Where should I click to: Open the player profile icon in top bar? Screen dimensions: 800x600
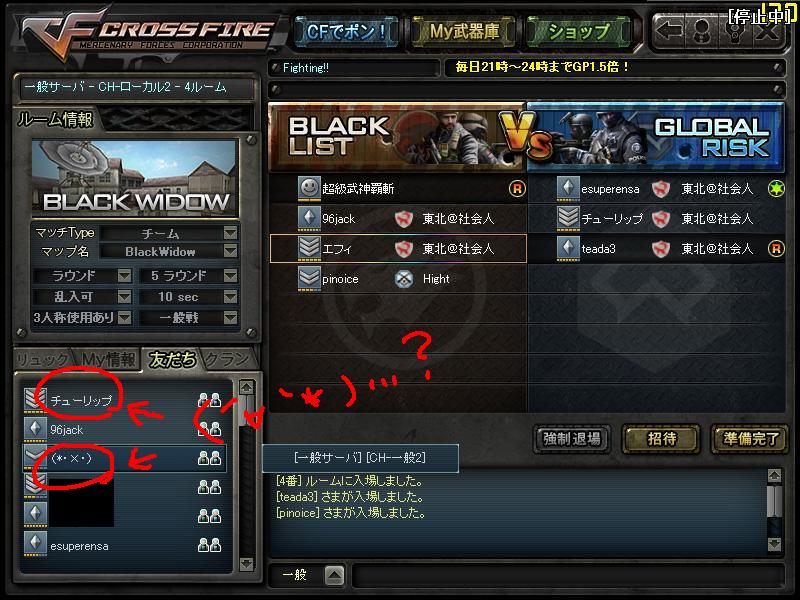click(x=702, y=31)
